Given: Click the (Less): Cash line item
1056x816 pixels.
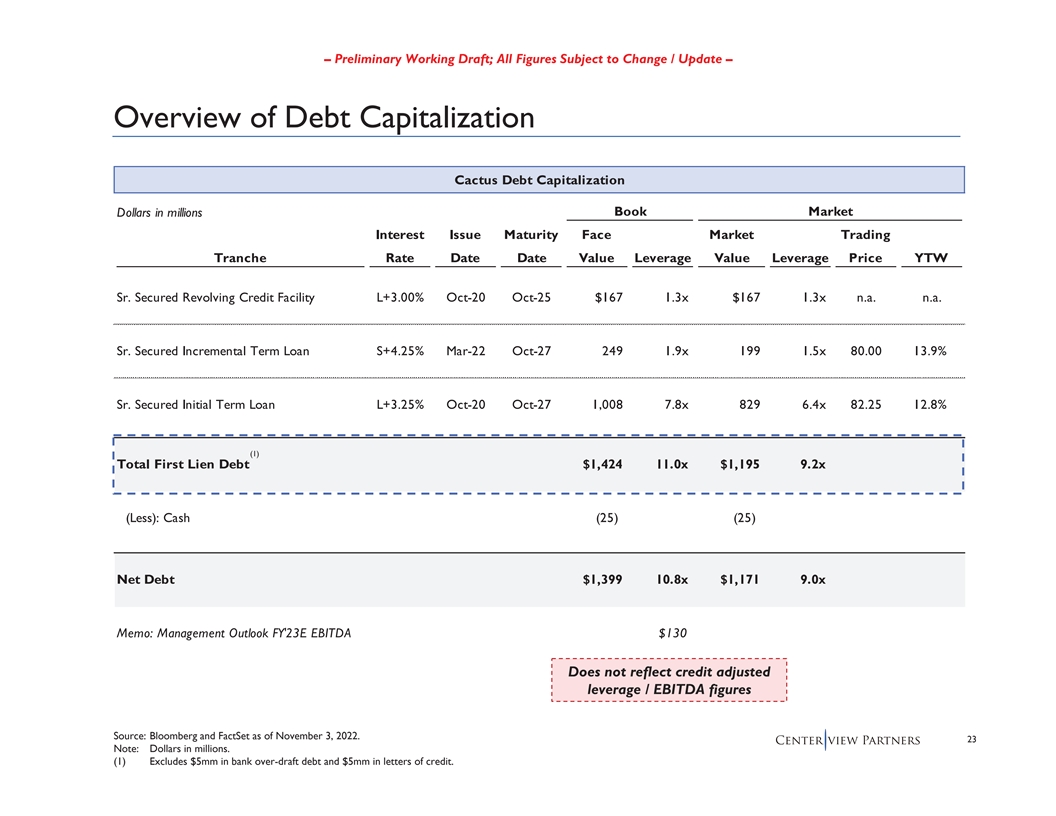Looking at the screenshot, I should 157,518.
